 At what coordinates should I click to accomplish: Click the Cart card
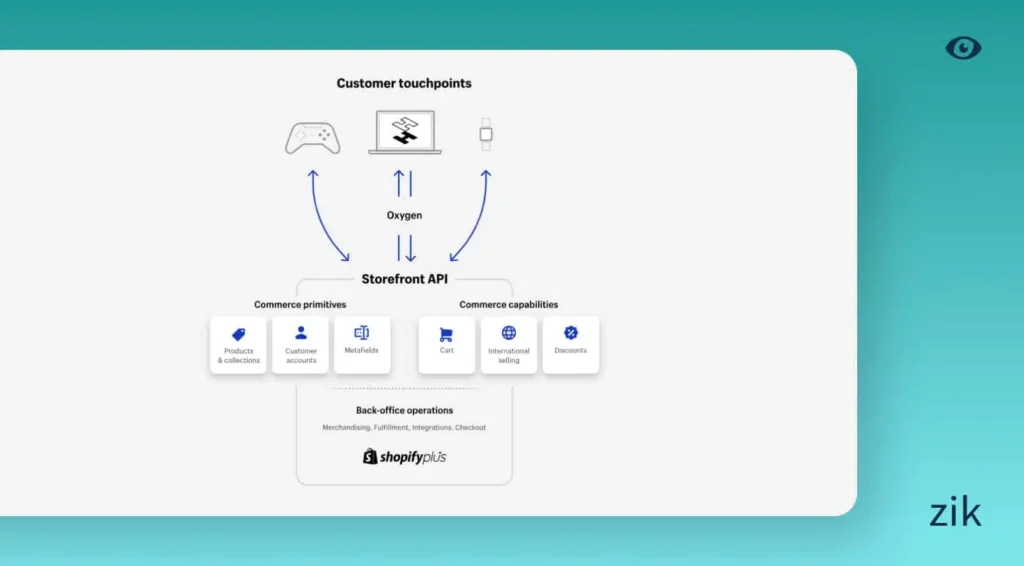446,344
